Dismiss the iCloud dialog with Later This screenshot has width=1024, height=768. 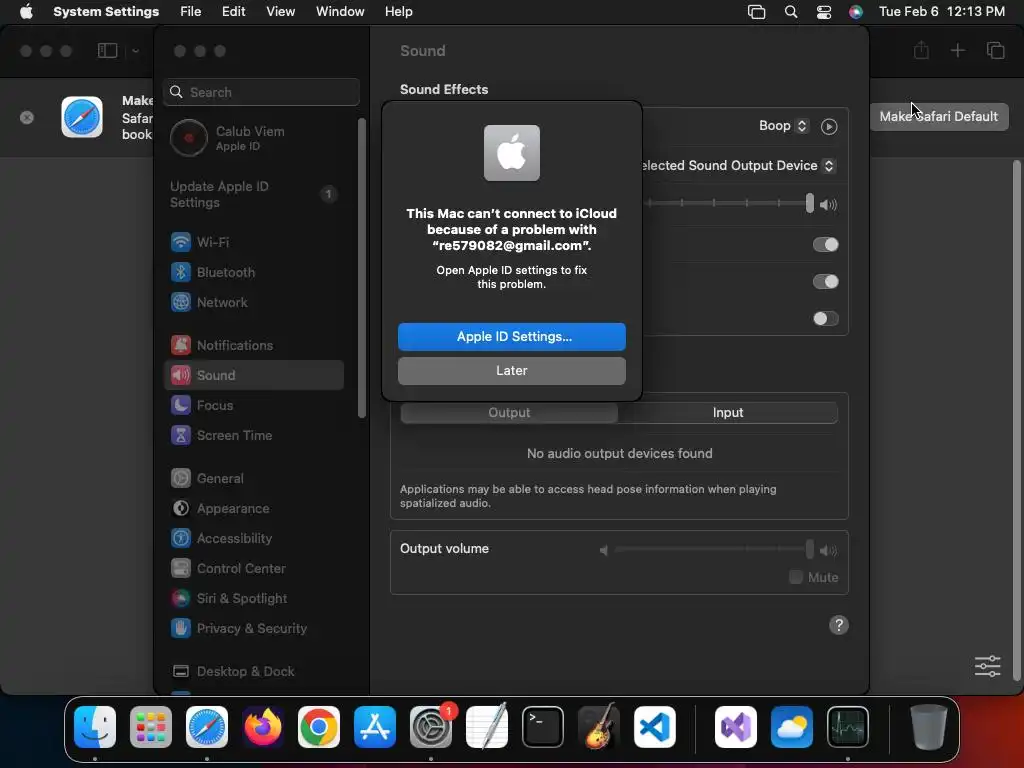(511, 370)
